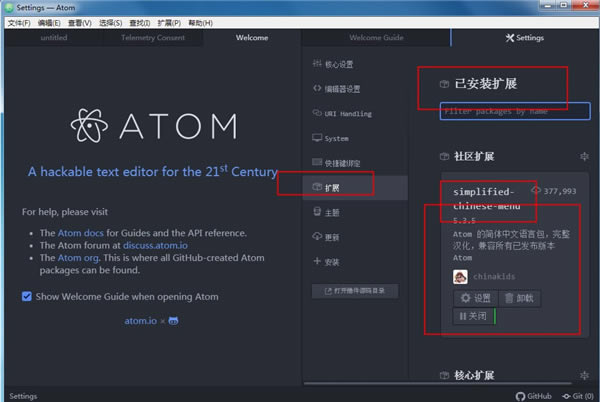Switch to the untitled tab

(x=54, y=37)
